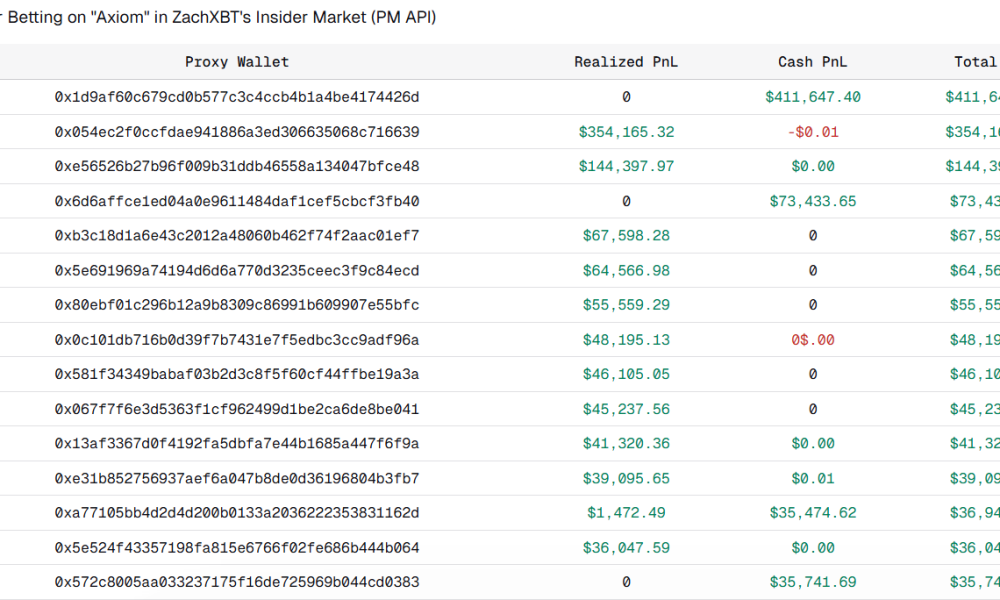This screenshot has height=600, width=1000.
Task: Sort by the Realized PnL column header
Action: click(x=626, y=61)
